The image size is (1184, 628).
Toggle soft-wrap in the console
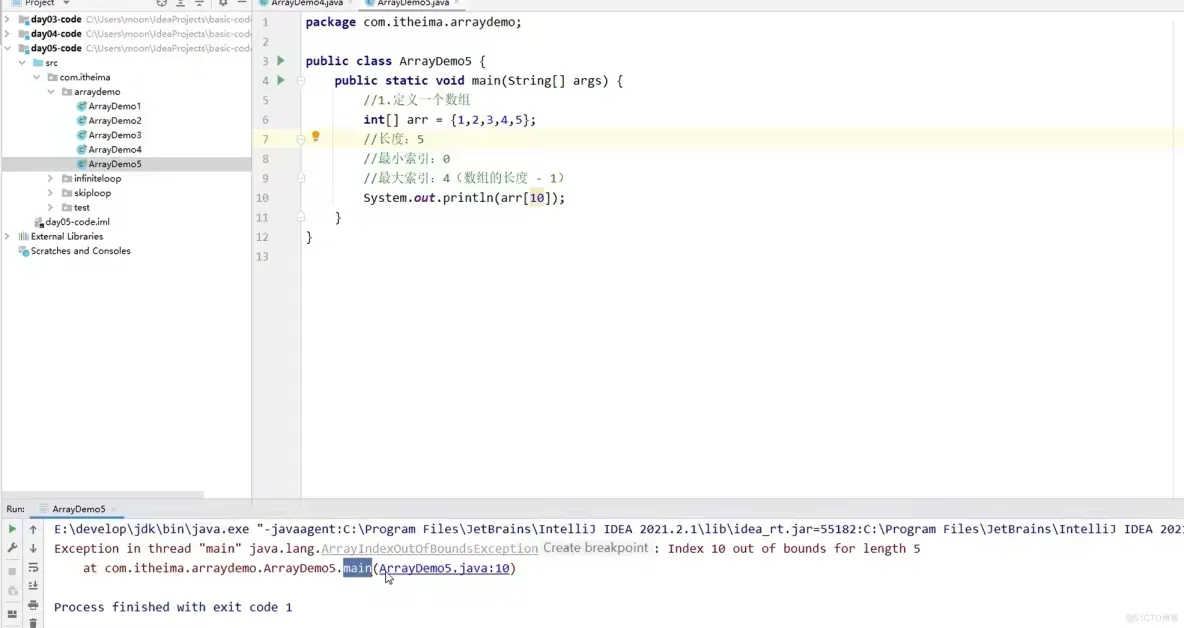(33, 568)
